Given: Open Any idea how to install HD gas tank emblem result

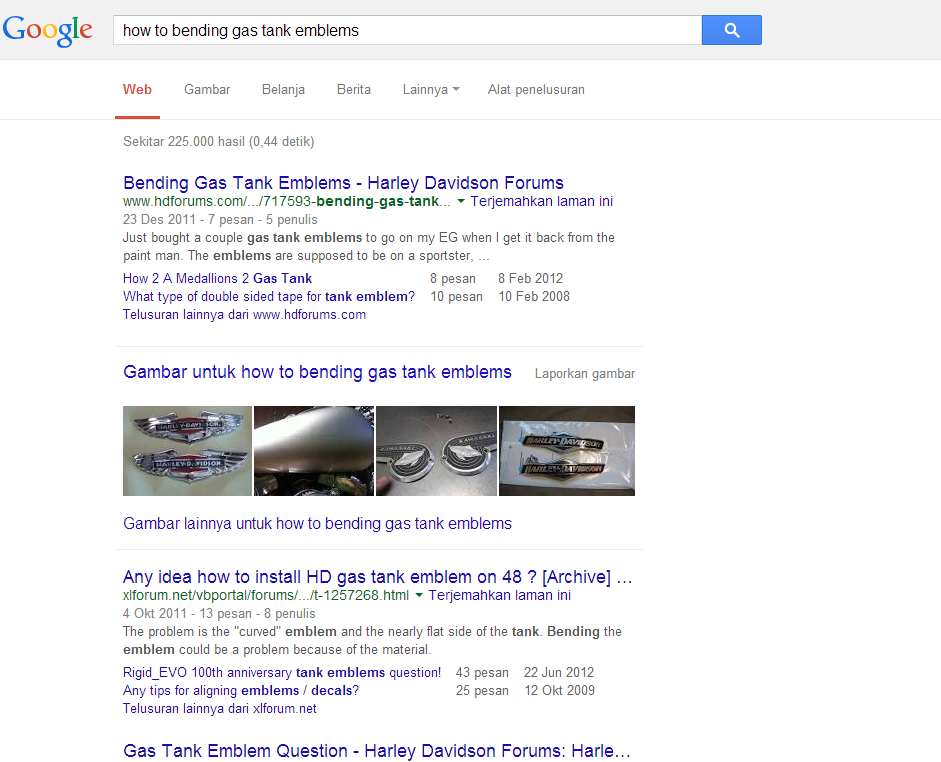Looking at the screenshot, I should (377, 577).
